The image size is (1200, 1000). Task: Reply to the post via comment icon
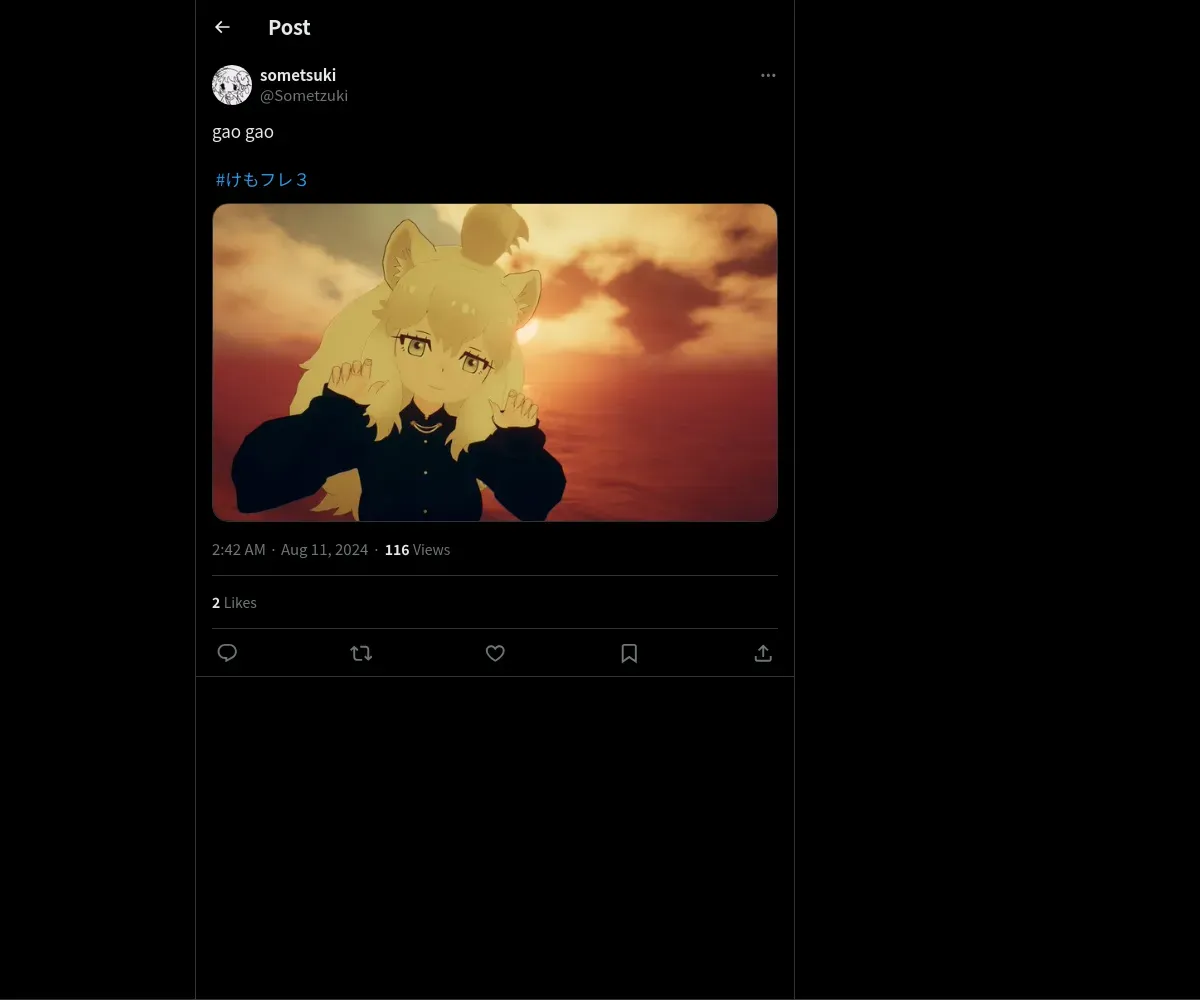tap(227, 653)
